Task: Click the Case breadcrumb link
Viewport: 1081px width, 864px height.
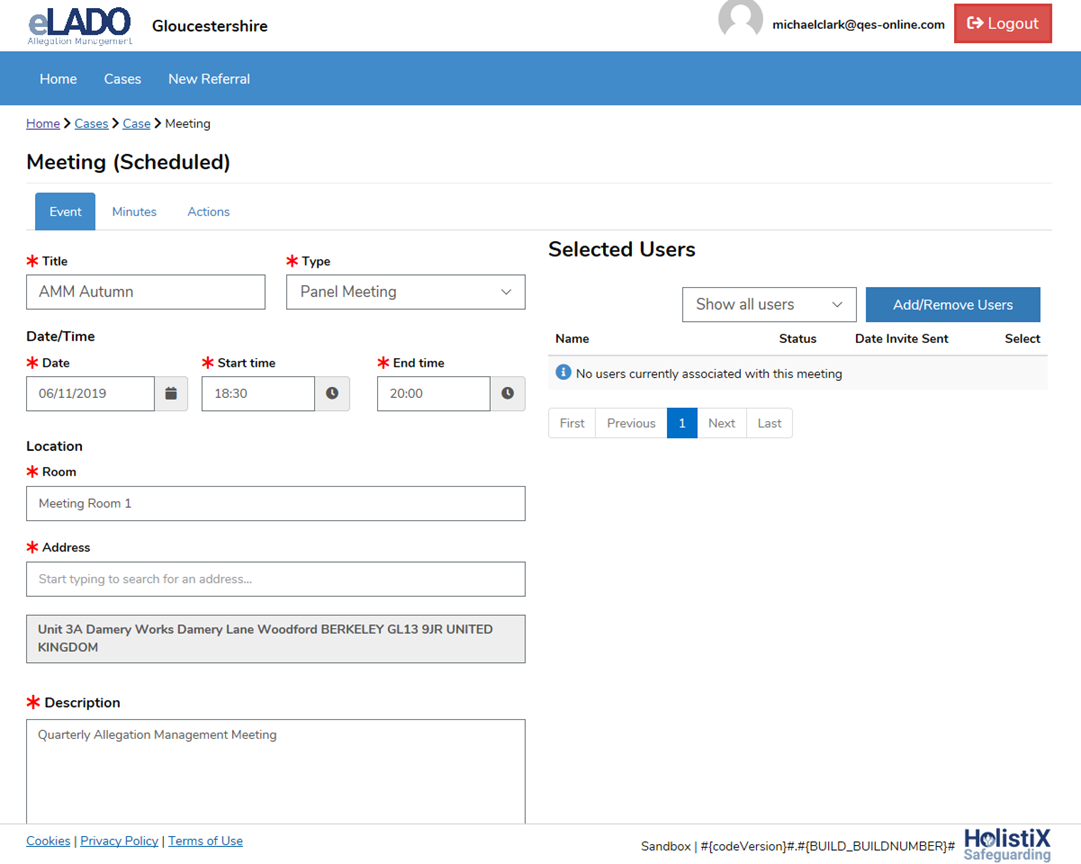Action: [x=136, y=124]
